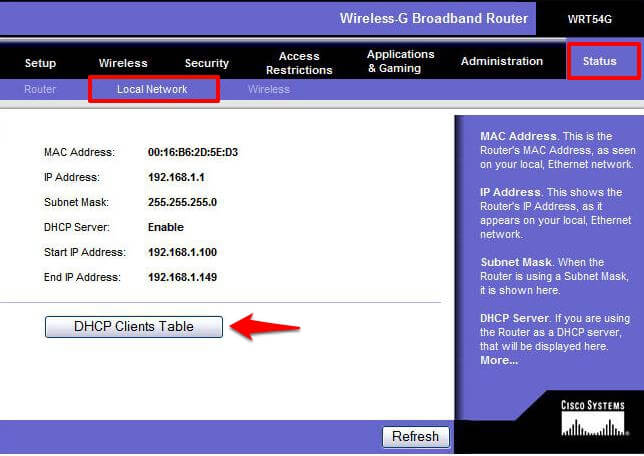The image size is (644, 456).
Task: Click the Subnet Mask help heading
Action: pos(516,262)
